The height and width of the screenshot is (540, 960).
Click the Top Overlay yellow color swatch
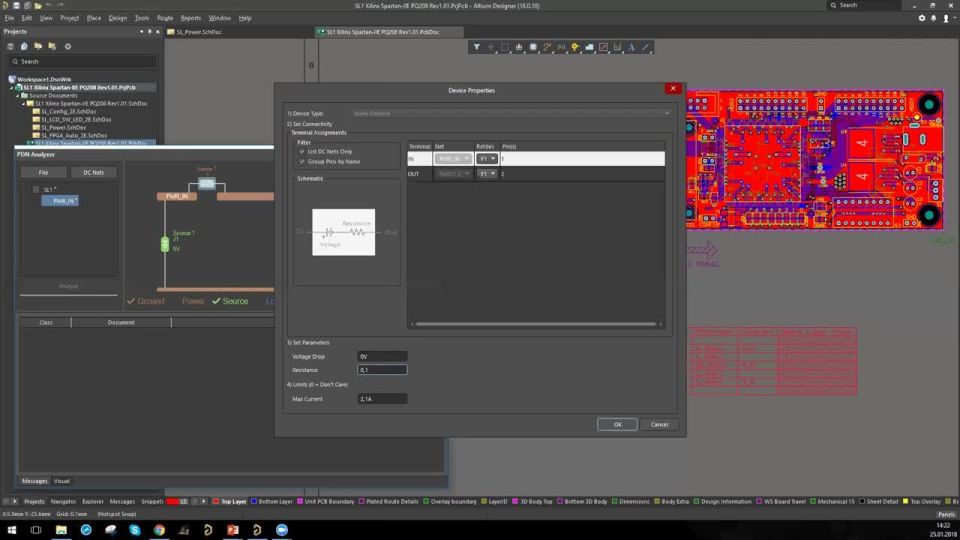point(906,501)
